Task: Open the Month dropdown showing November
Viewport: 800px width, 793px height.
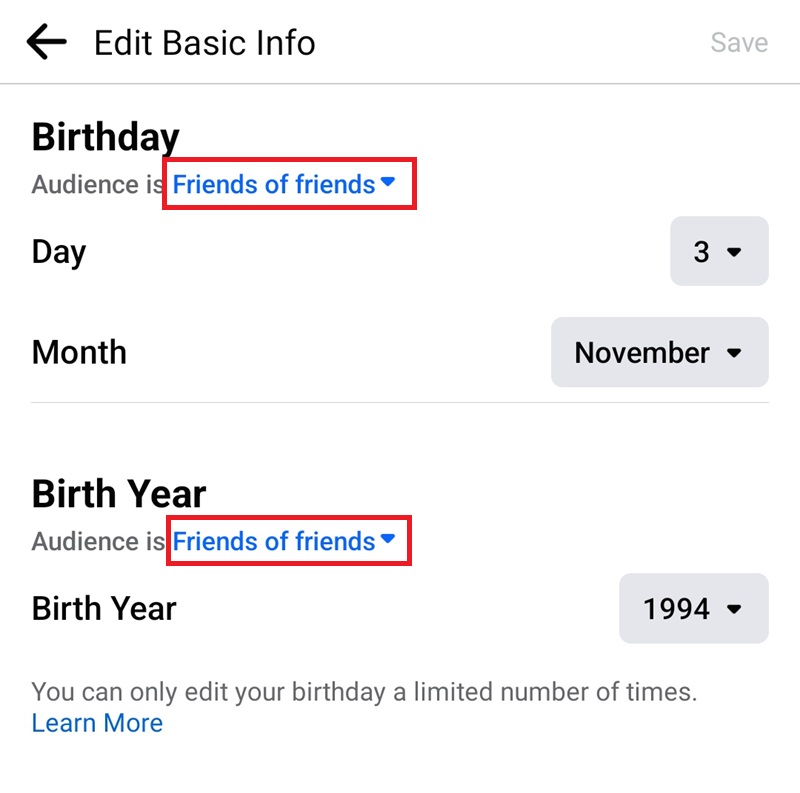Action: click(x=659, y=353)
